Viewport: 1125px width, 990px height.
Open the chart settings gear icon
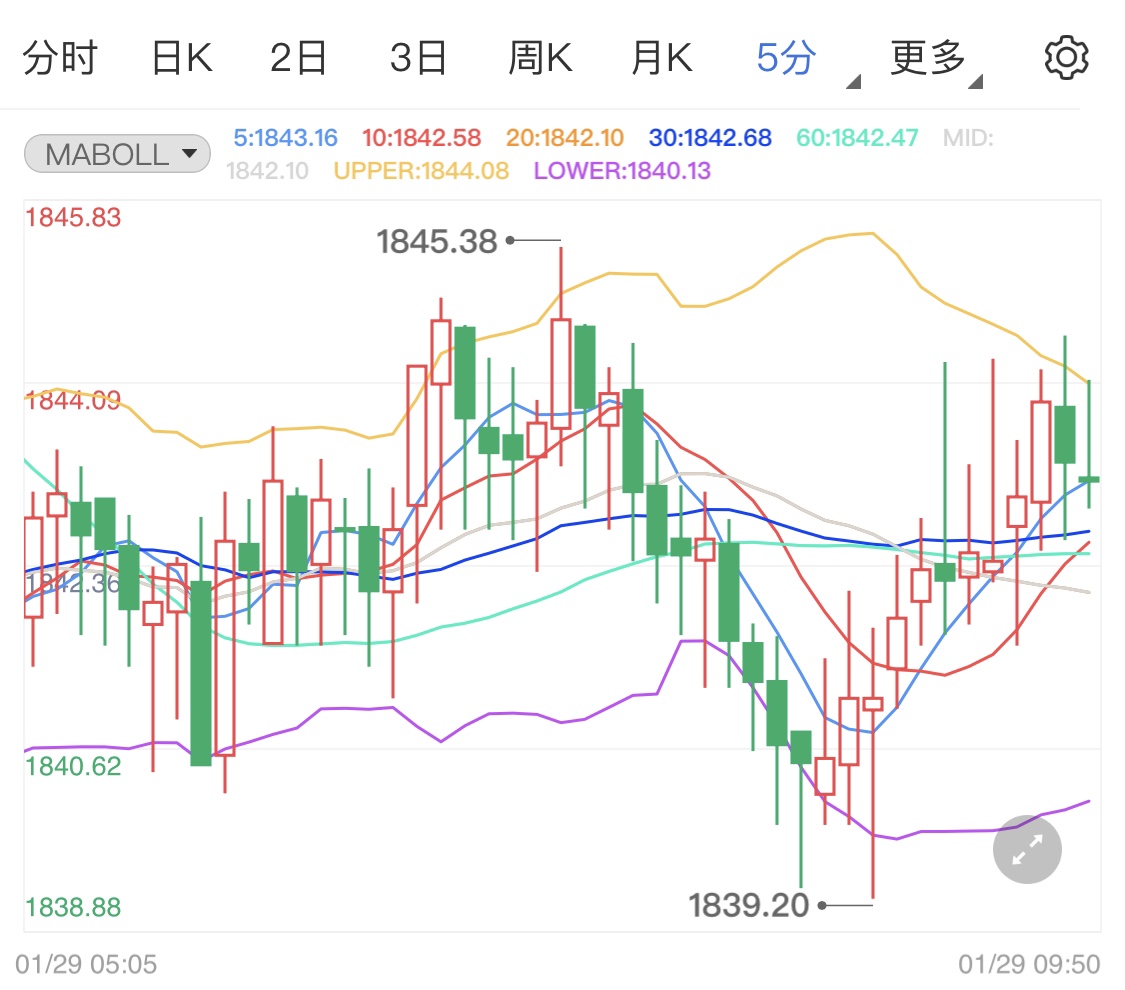point(1066,58)
